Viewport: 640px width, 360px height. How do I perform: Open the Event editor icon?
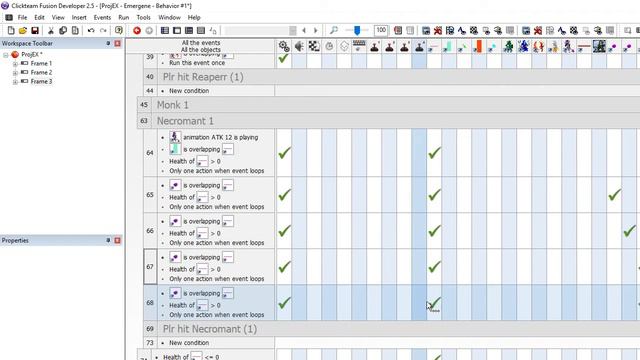coord(189,31)
